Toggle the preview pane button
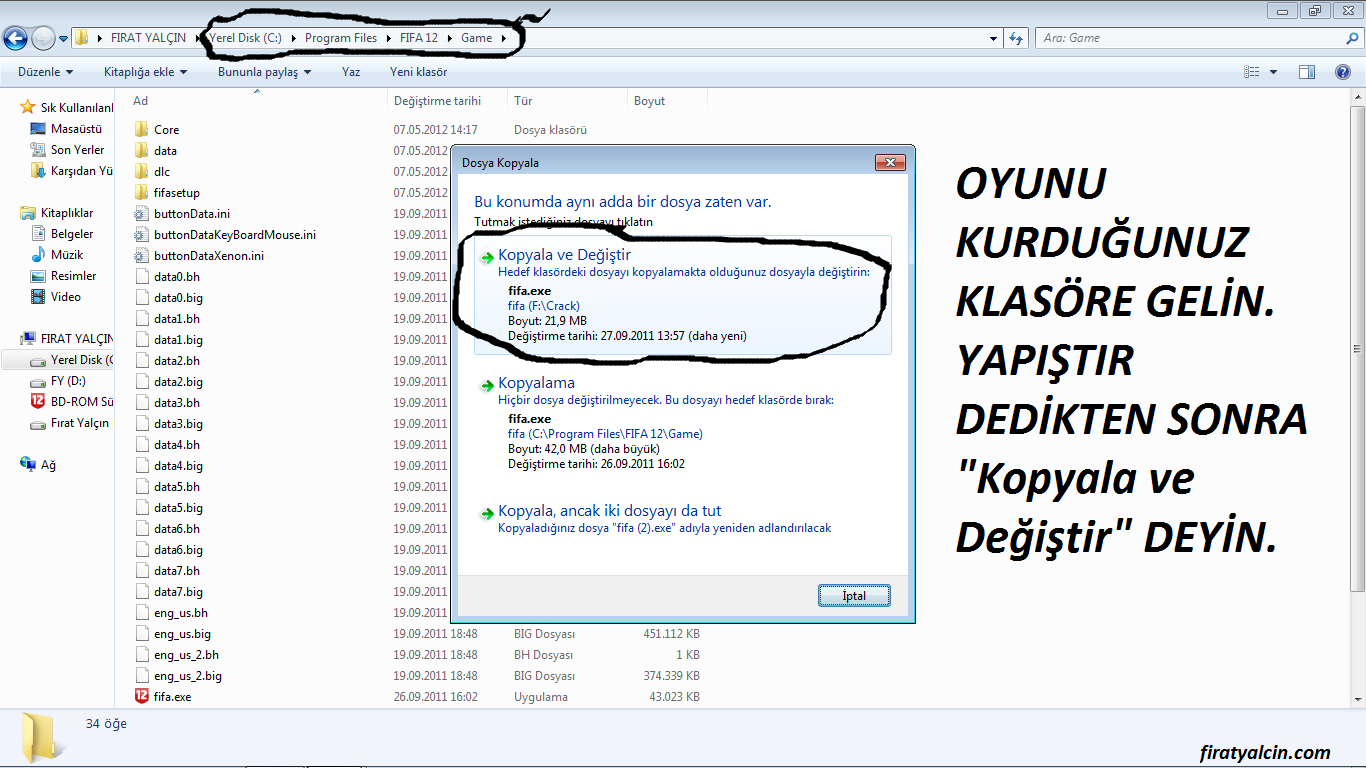1366x768 pixels. 1306,72
